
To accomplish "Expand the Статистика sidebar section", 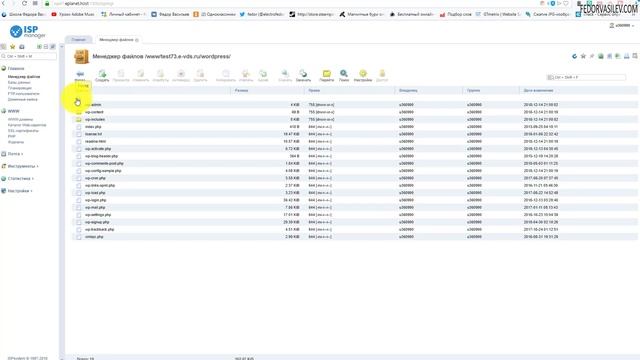I will [x=18, y=178].
